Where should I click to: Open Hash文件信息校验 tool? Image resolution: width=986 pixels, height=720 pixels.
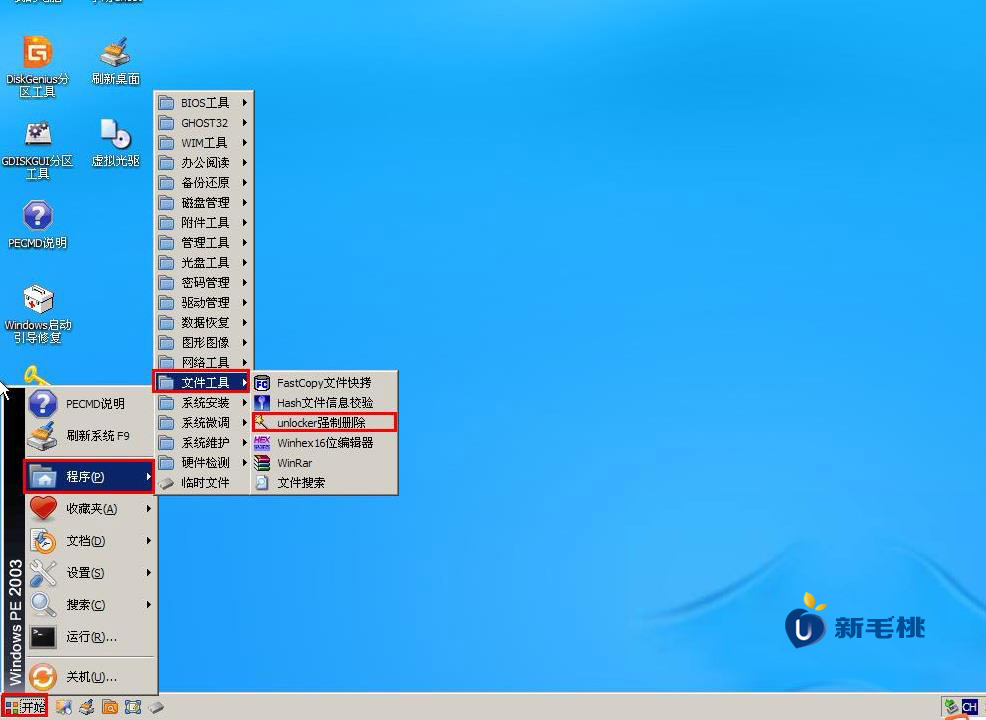click(324, 403)
